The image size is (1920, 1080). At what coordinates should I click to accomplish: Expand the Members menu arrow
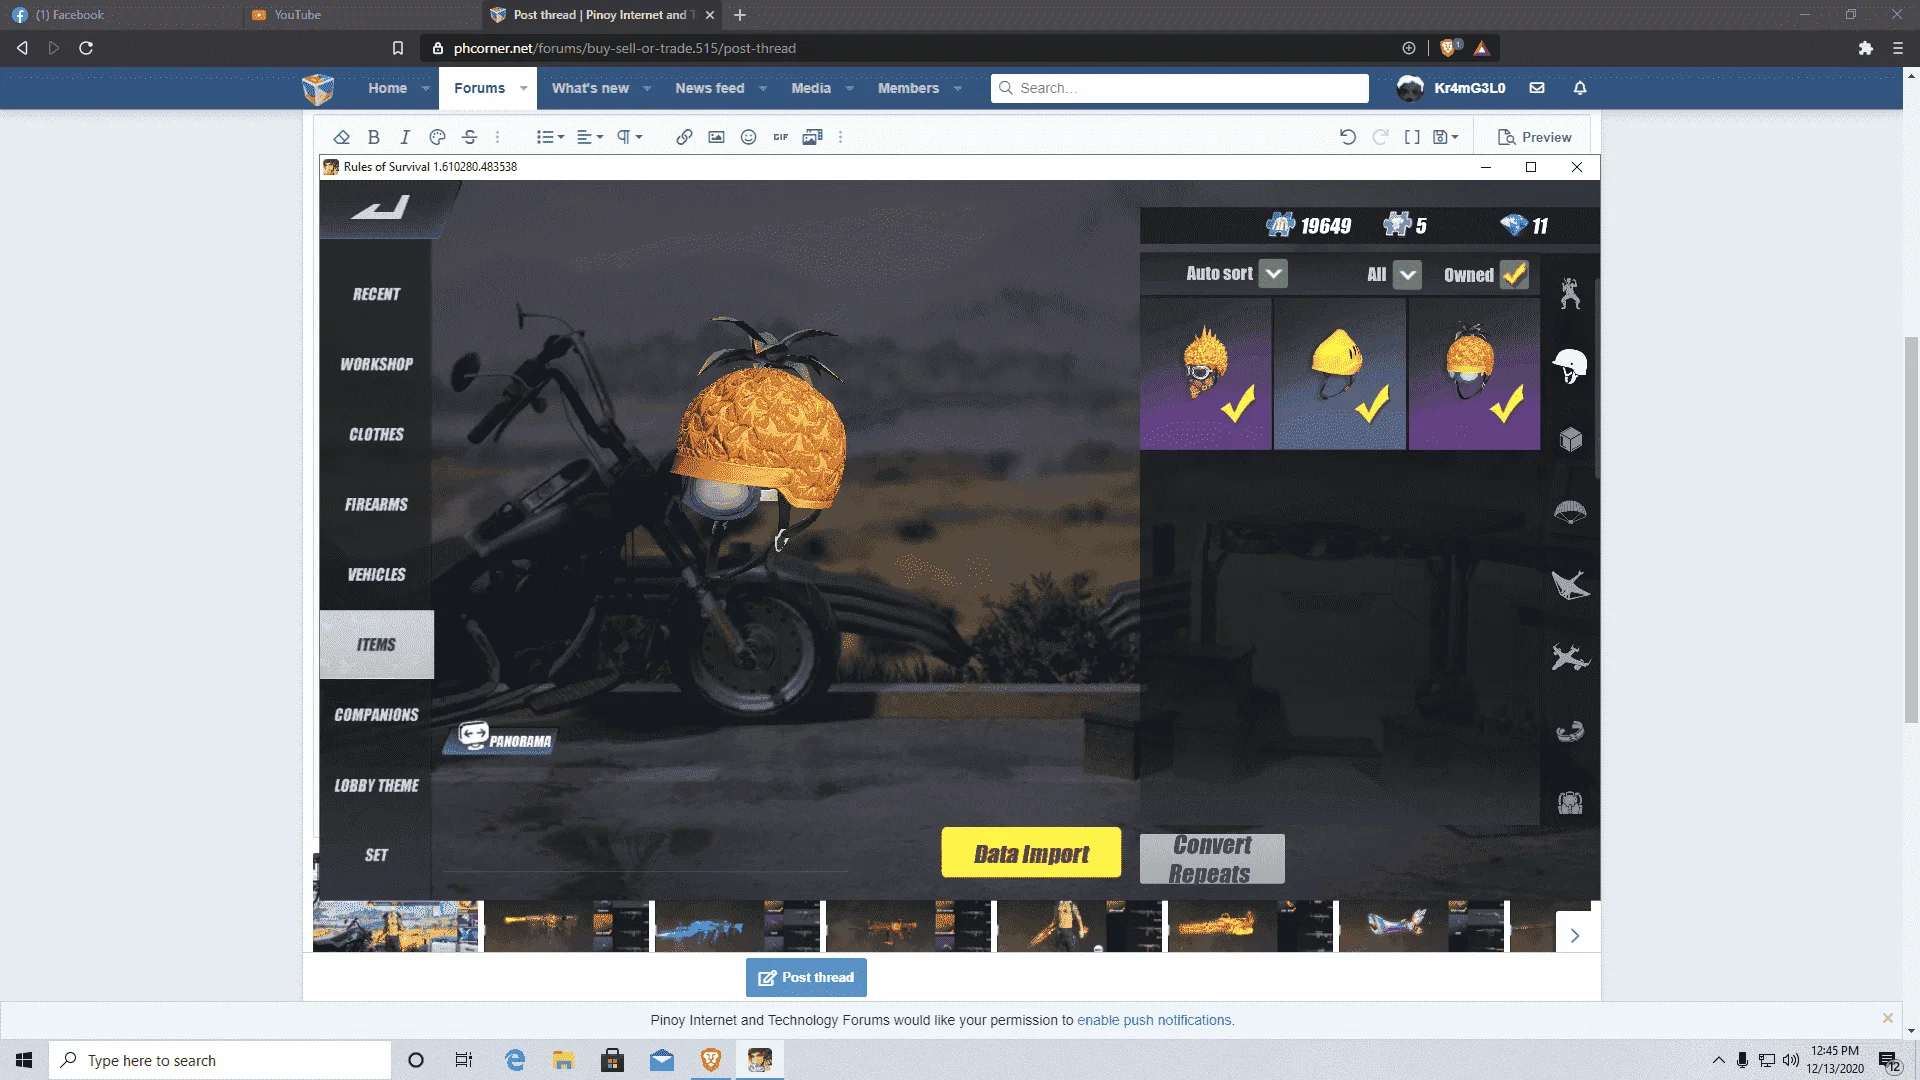(957, 88)
